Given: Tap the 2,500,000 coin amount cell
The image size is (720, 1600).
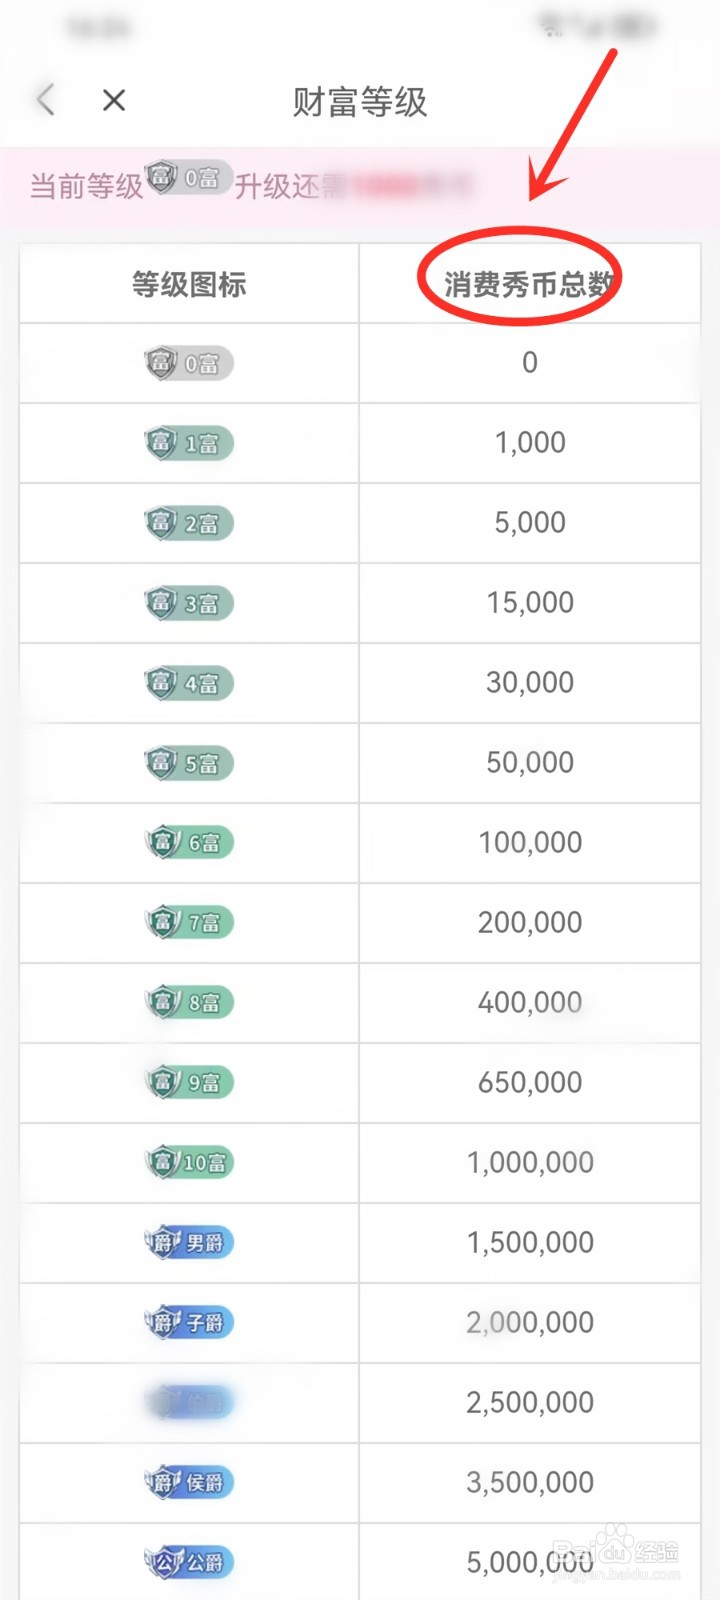Looking at the screenshot, I should click(x=530, y=1402).
